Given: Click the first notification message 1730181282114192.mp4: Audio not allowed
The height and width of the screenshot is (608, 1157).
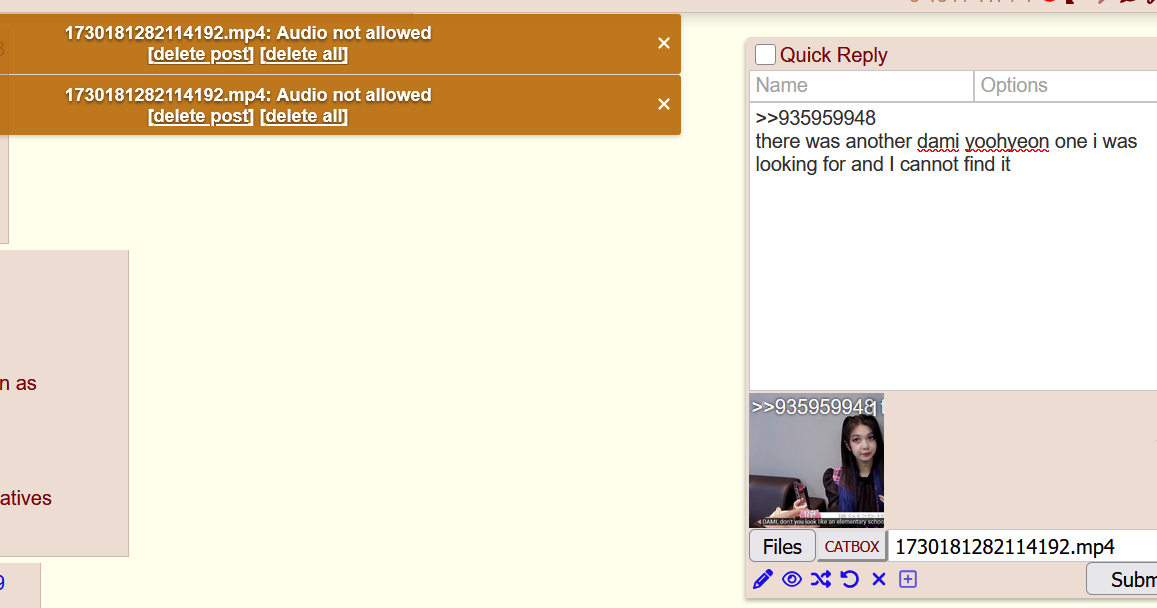Looking at the screenshot, I should 248,33.
